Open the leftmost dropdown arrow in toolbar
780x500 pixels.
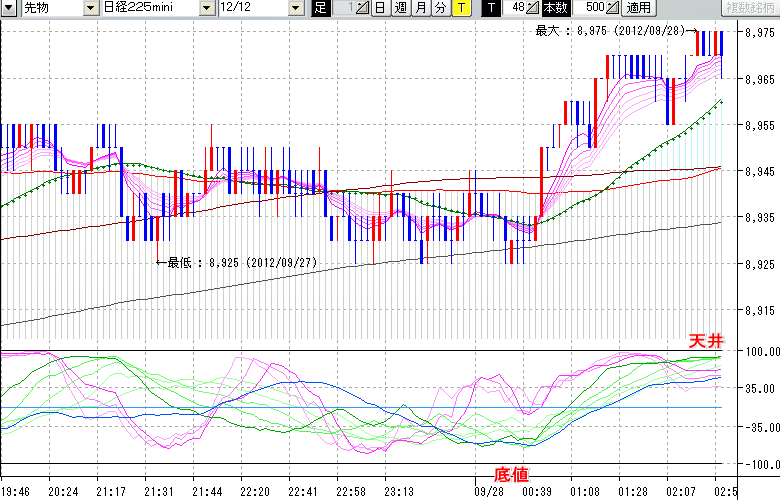(7, 8)
